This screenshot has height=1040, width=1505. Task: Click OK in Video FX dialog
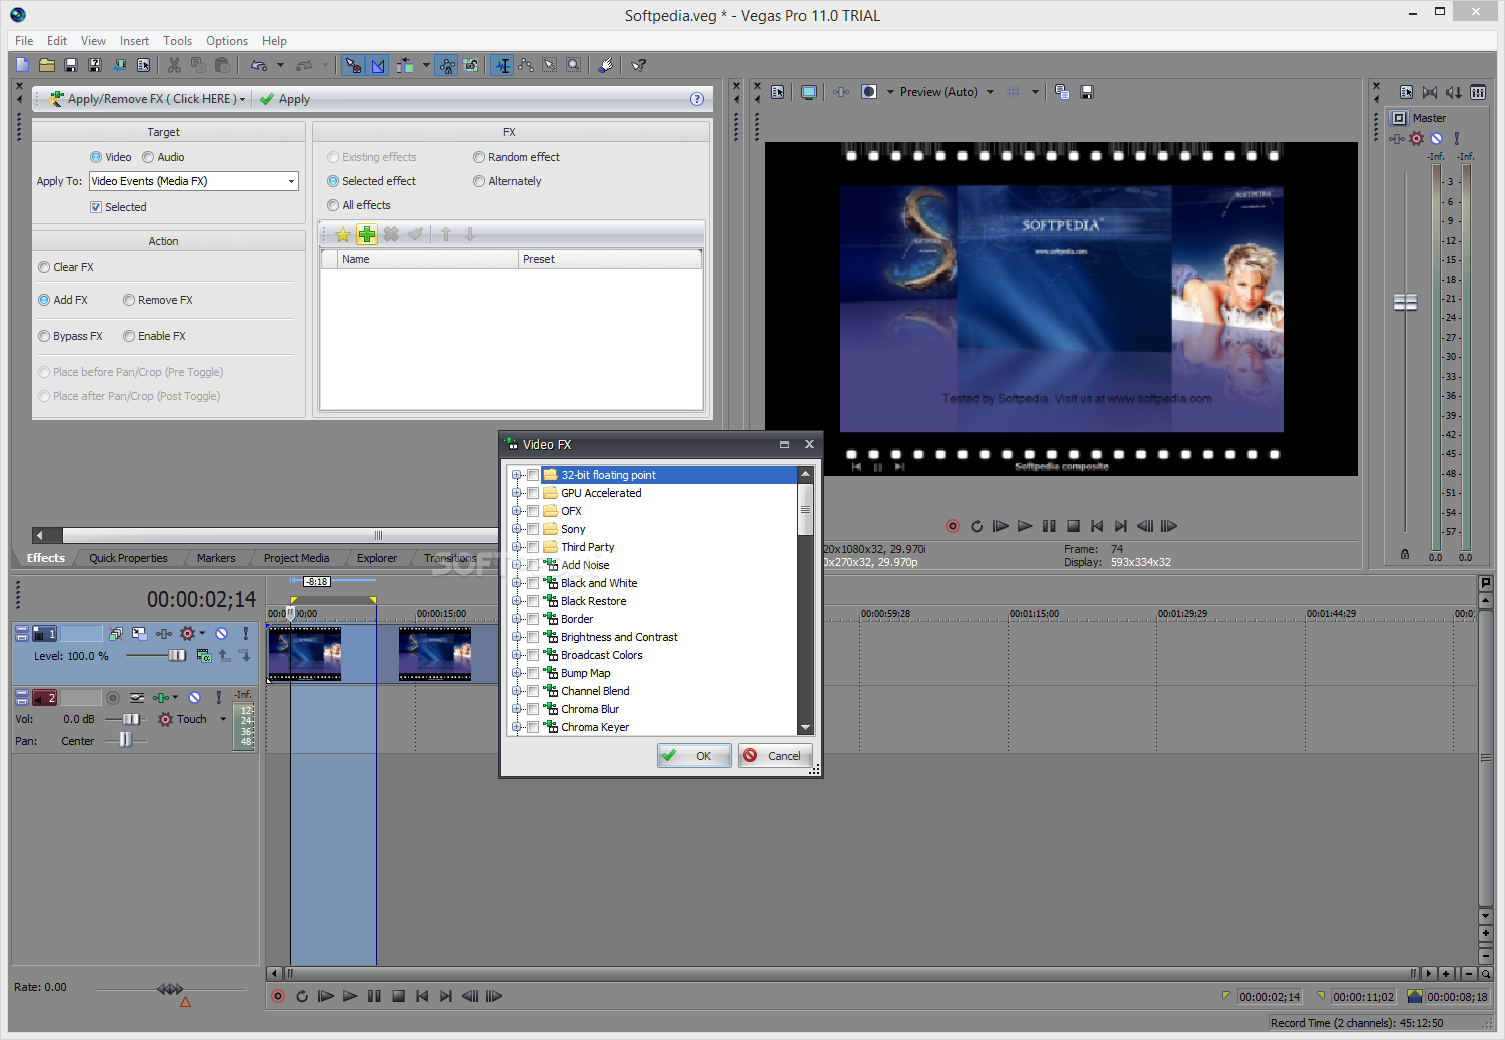coord(694,756)
